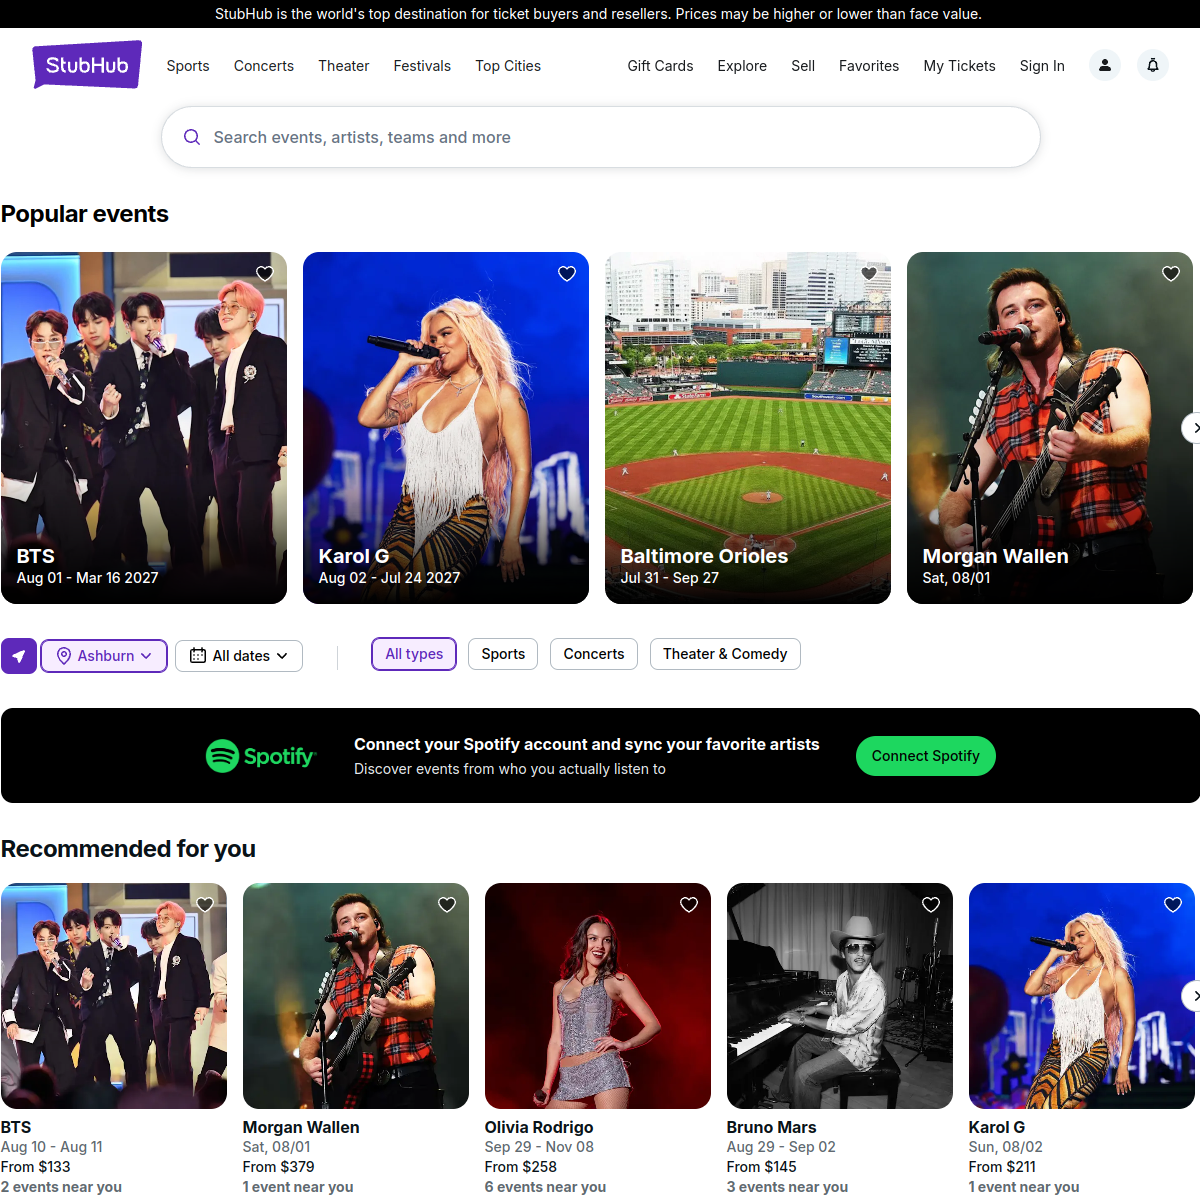Screen dimensions: 1200x1200
Task: Heart the Olivia Rodrigo card
Action: [689, 905]
